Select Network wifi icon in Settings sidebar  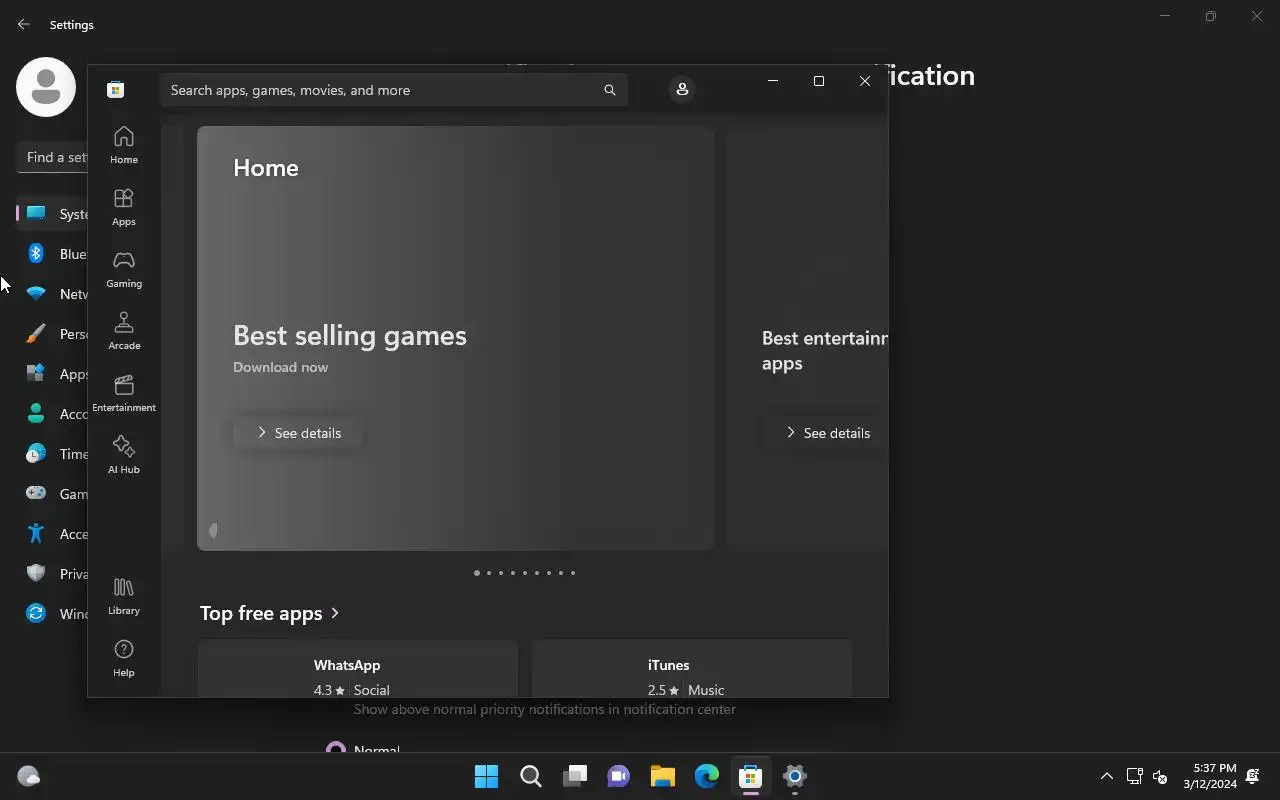36,294
